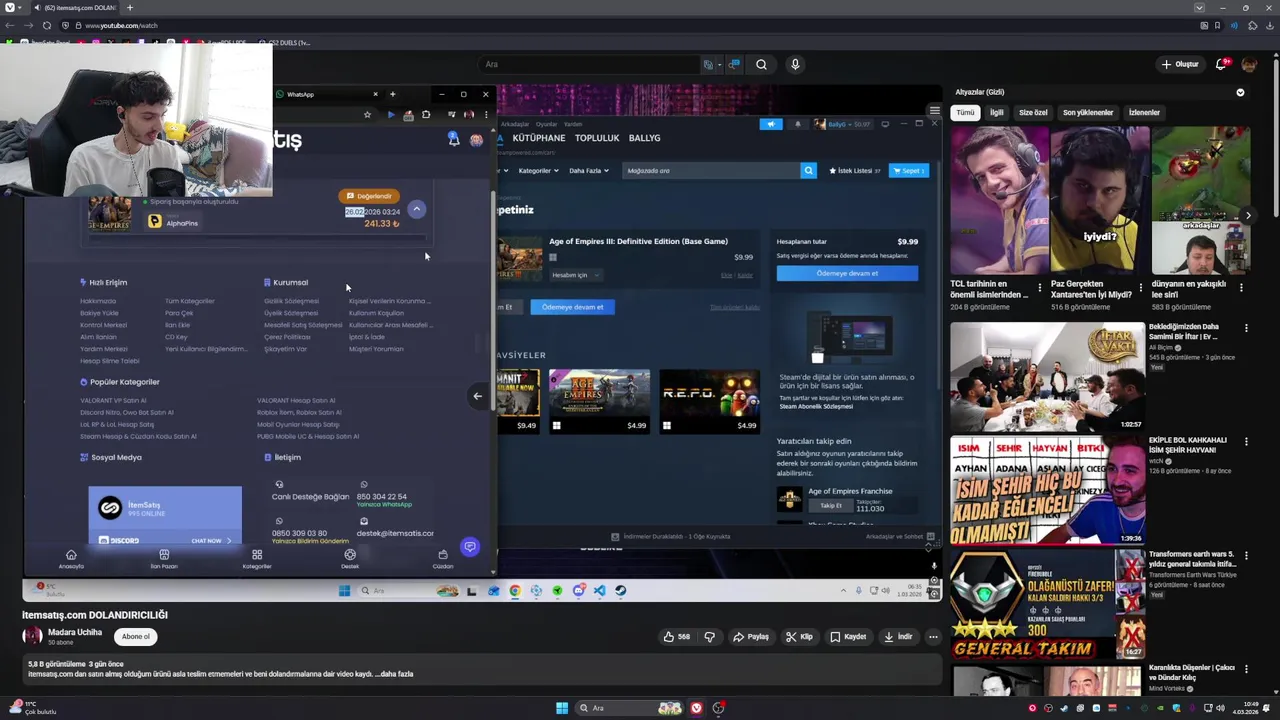This screenshot has height=720, width=1280.
Task: Select the Size özel filter chip
Action: tap(1033, 112)
